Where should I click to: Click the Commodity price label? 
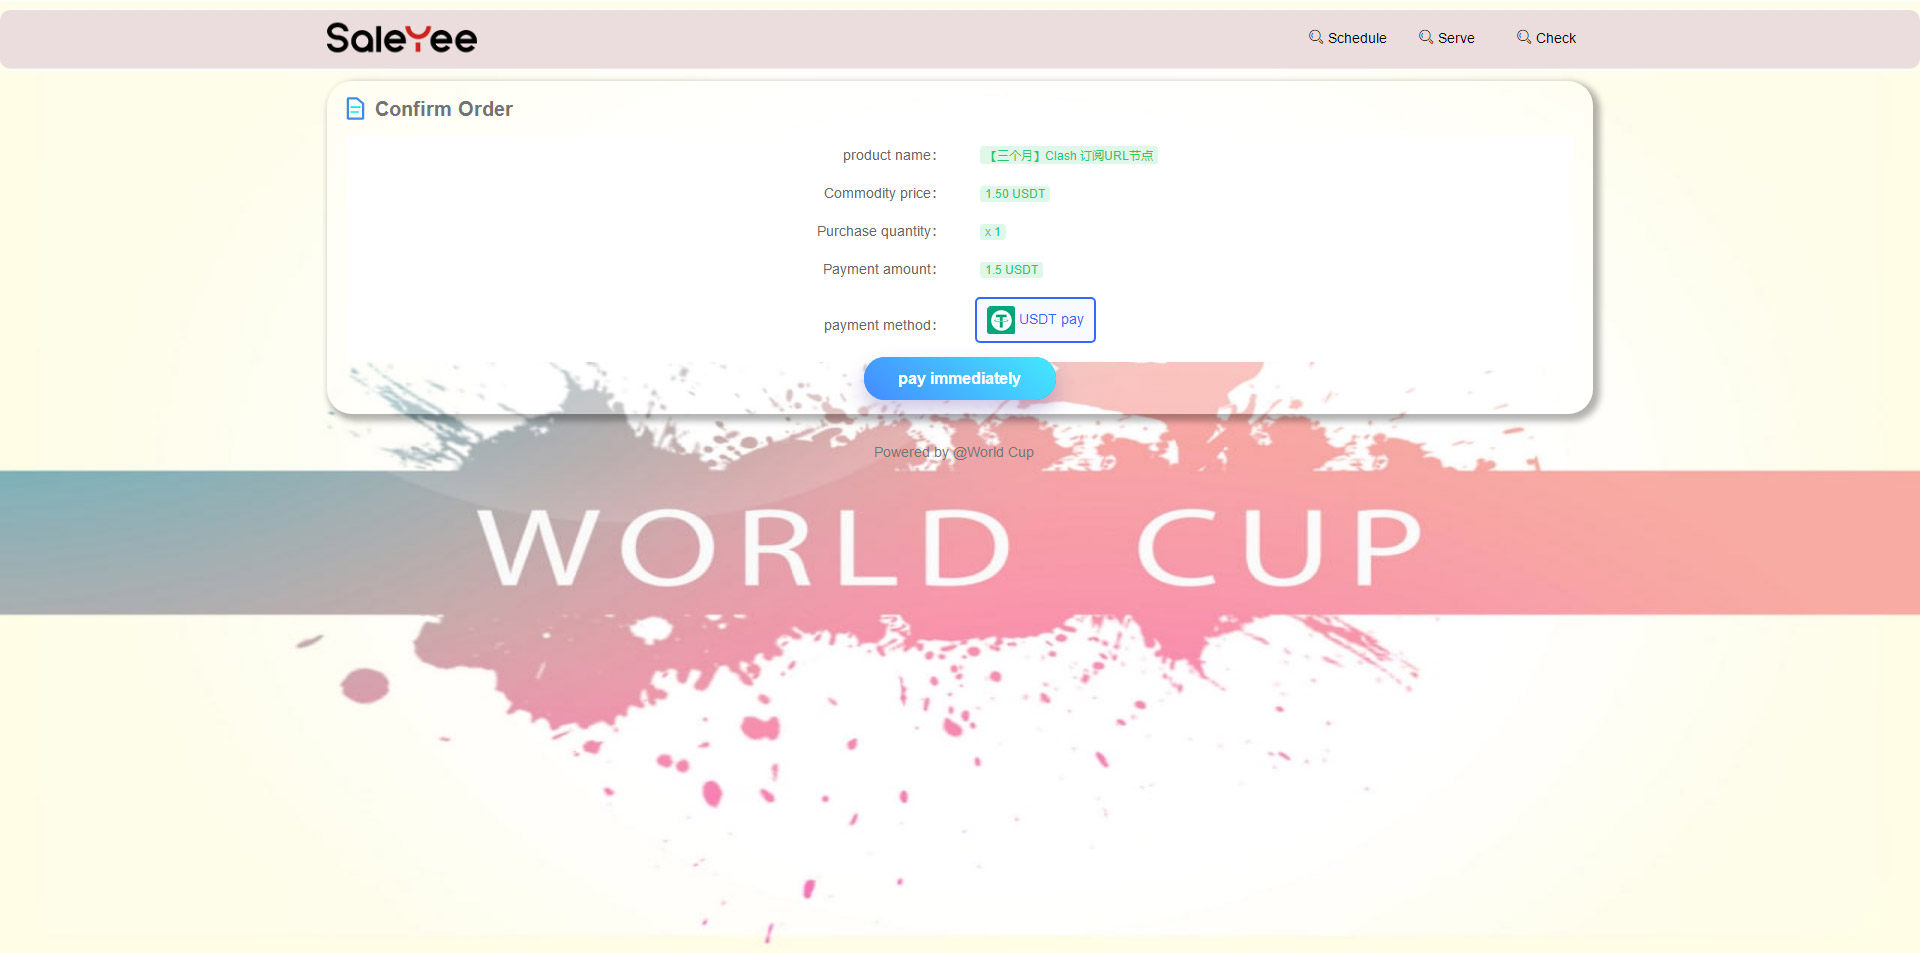tap(880, 193)
